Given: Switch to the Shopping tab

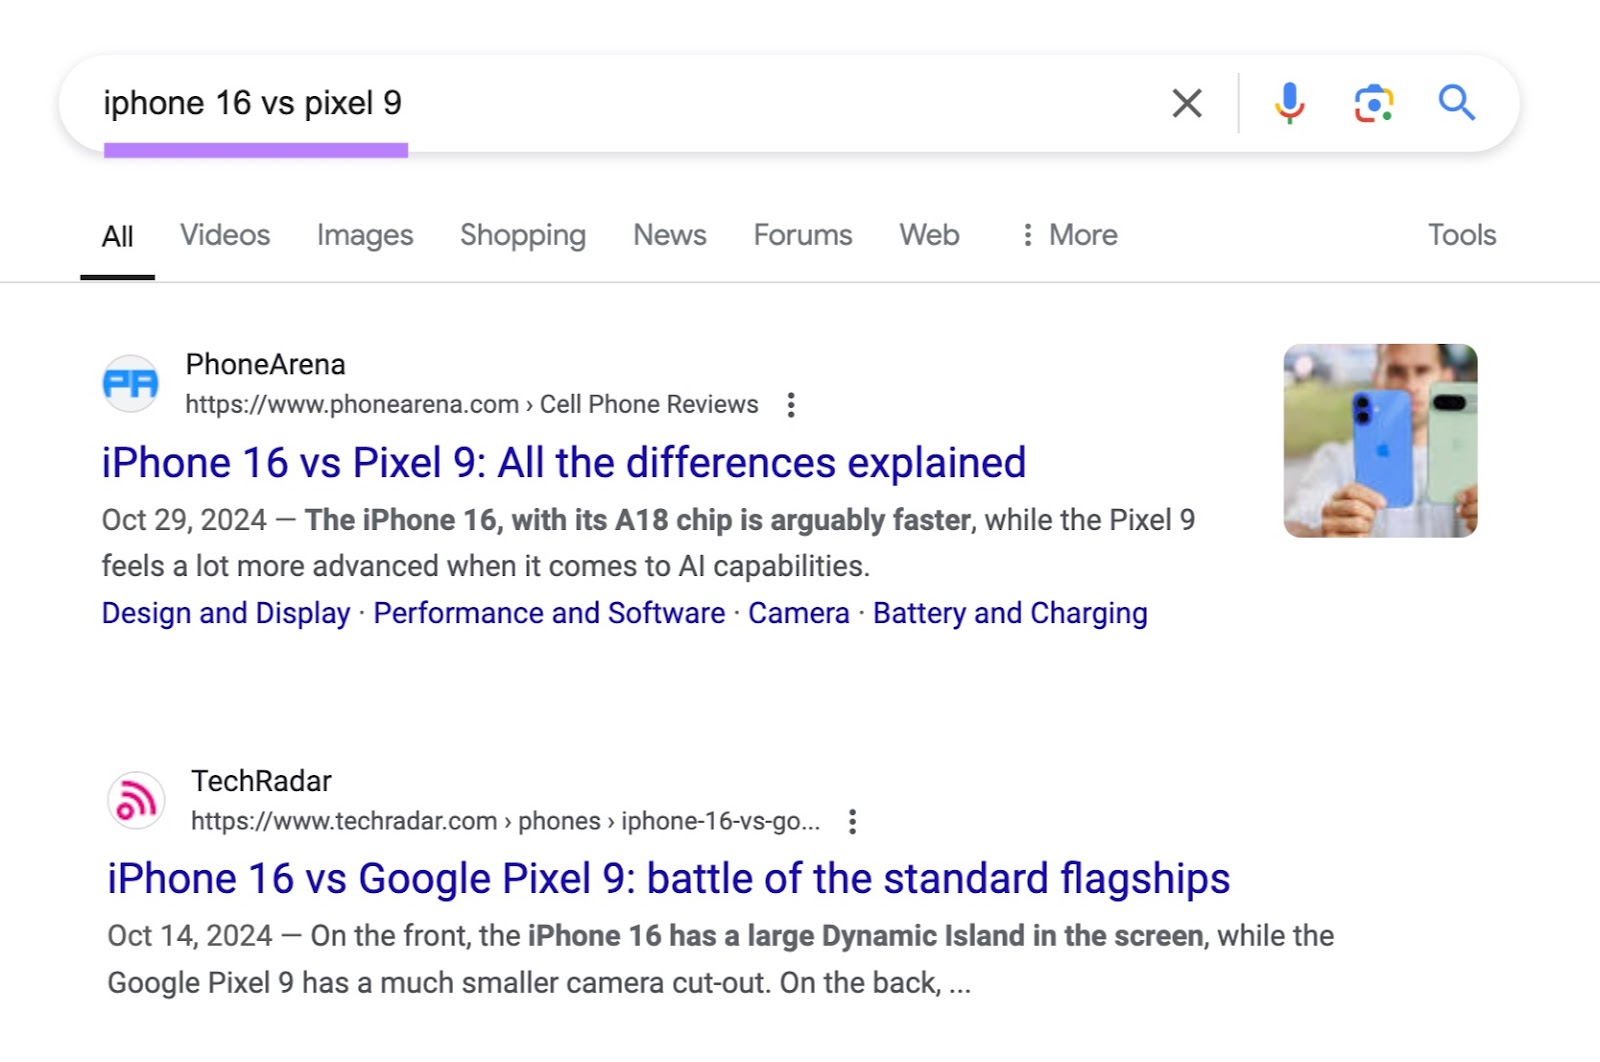Looking at the screenshot, I should (x=523, y=235).
